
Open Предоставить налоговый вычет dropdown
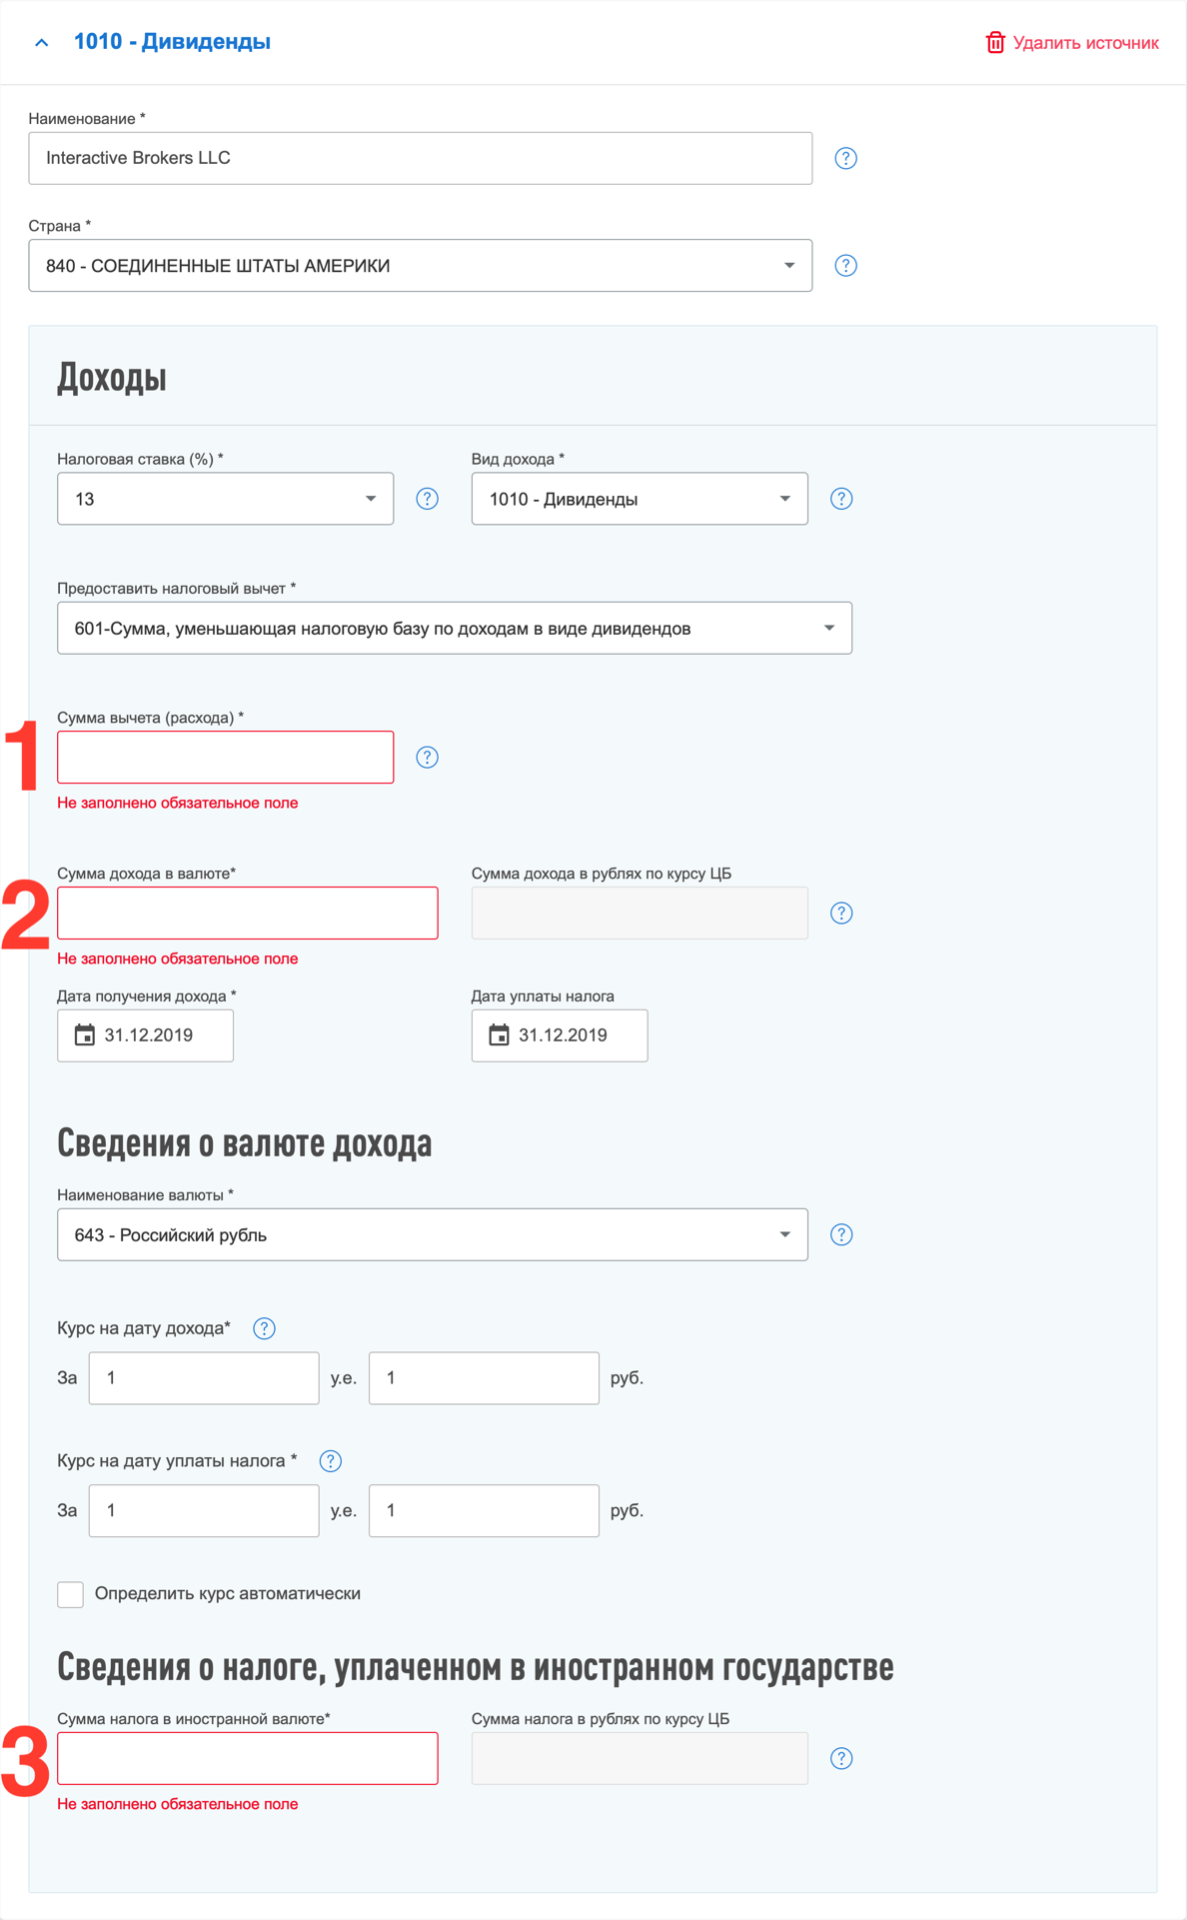click(x=454, y=628)
